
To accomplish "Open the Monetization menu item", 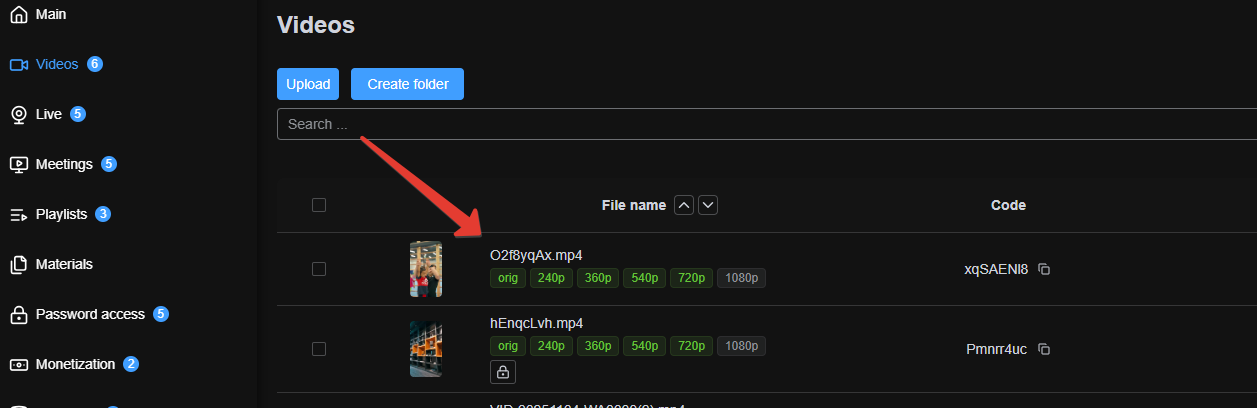I will [75, 365].
